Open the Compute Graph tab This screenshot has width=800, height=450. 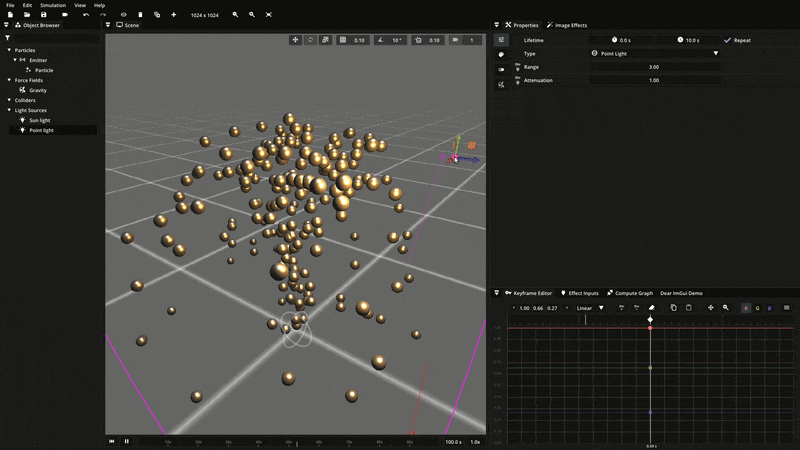tap(633, 293)
